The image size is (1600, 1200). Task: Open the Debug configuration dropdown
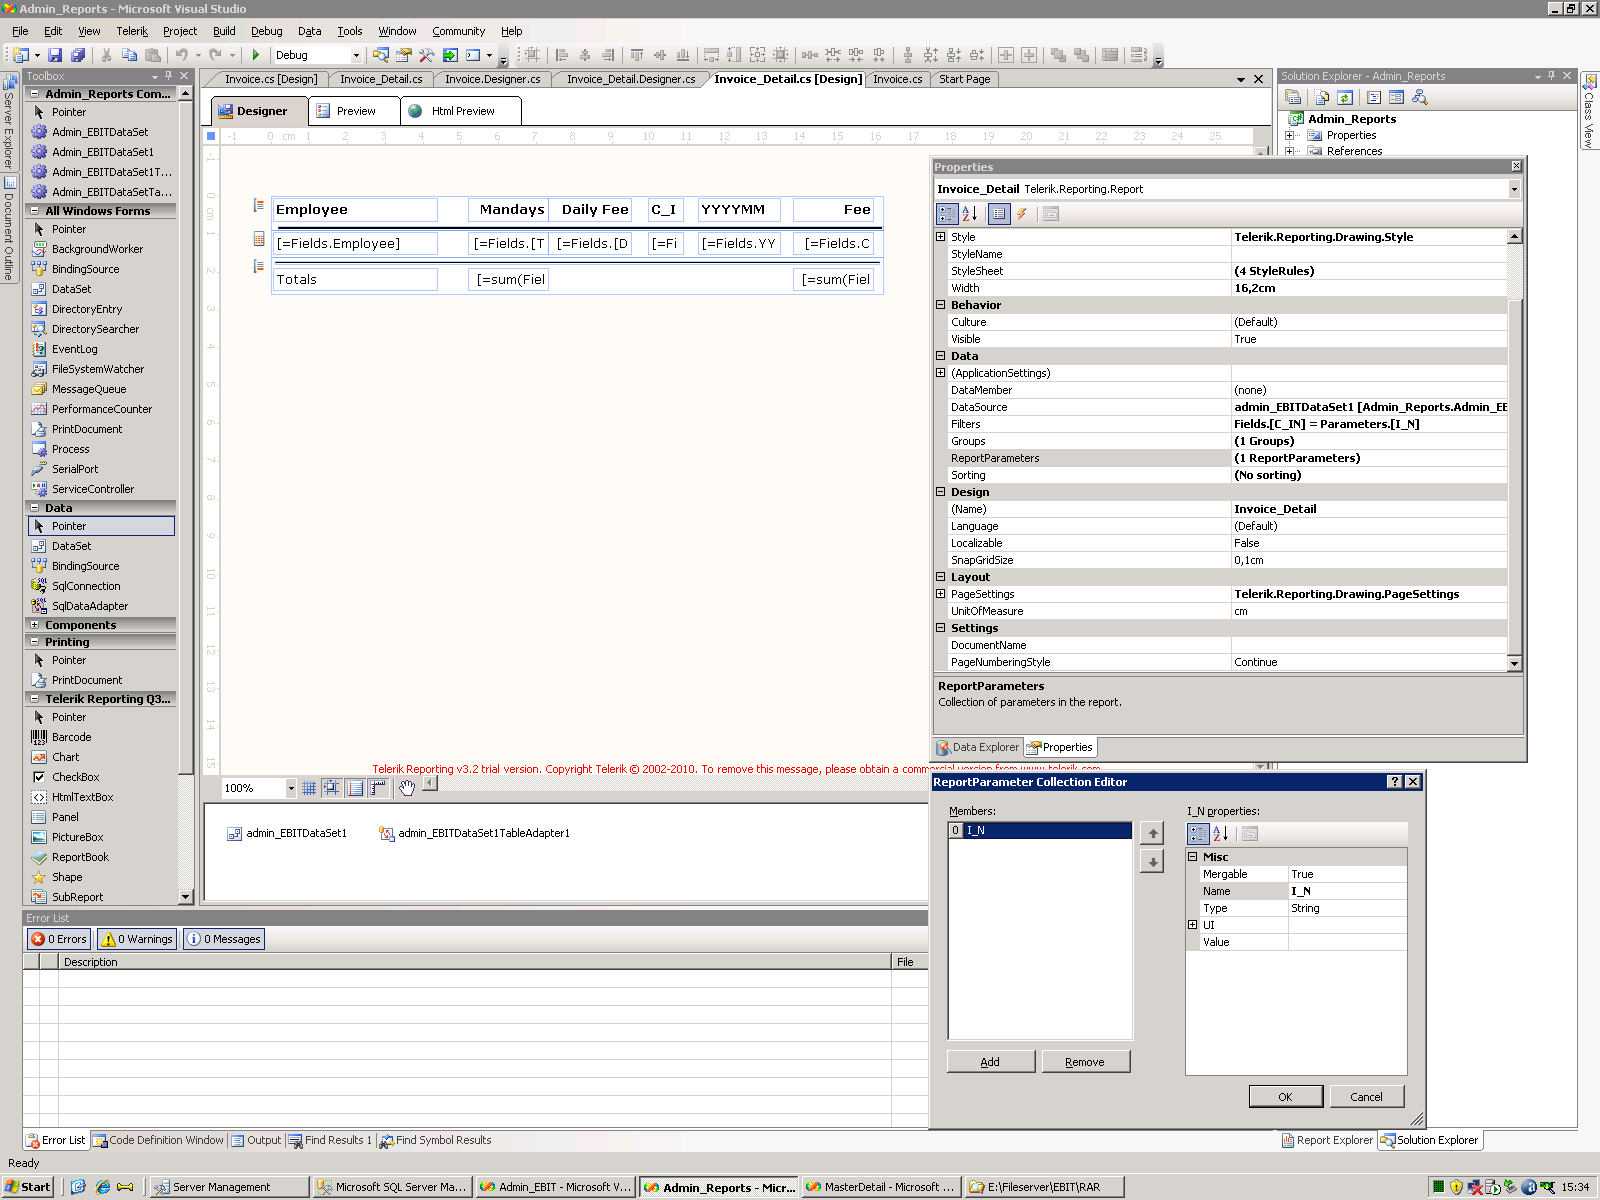point(355,55)
